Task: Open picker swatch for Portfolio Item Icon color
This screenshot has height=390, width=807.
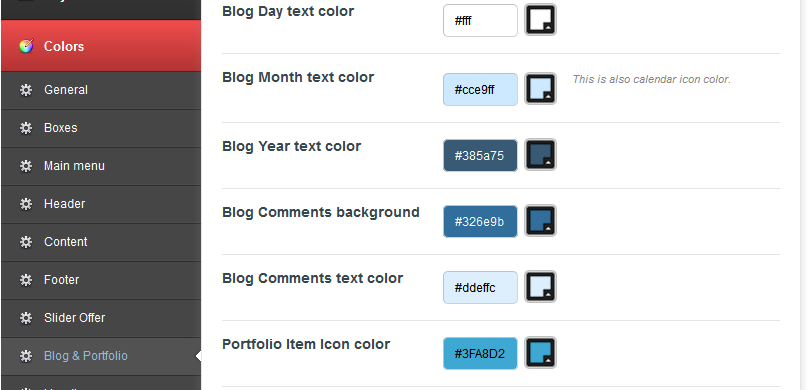Action: click(540, 352)
